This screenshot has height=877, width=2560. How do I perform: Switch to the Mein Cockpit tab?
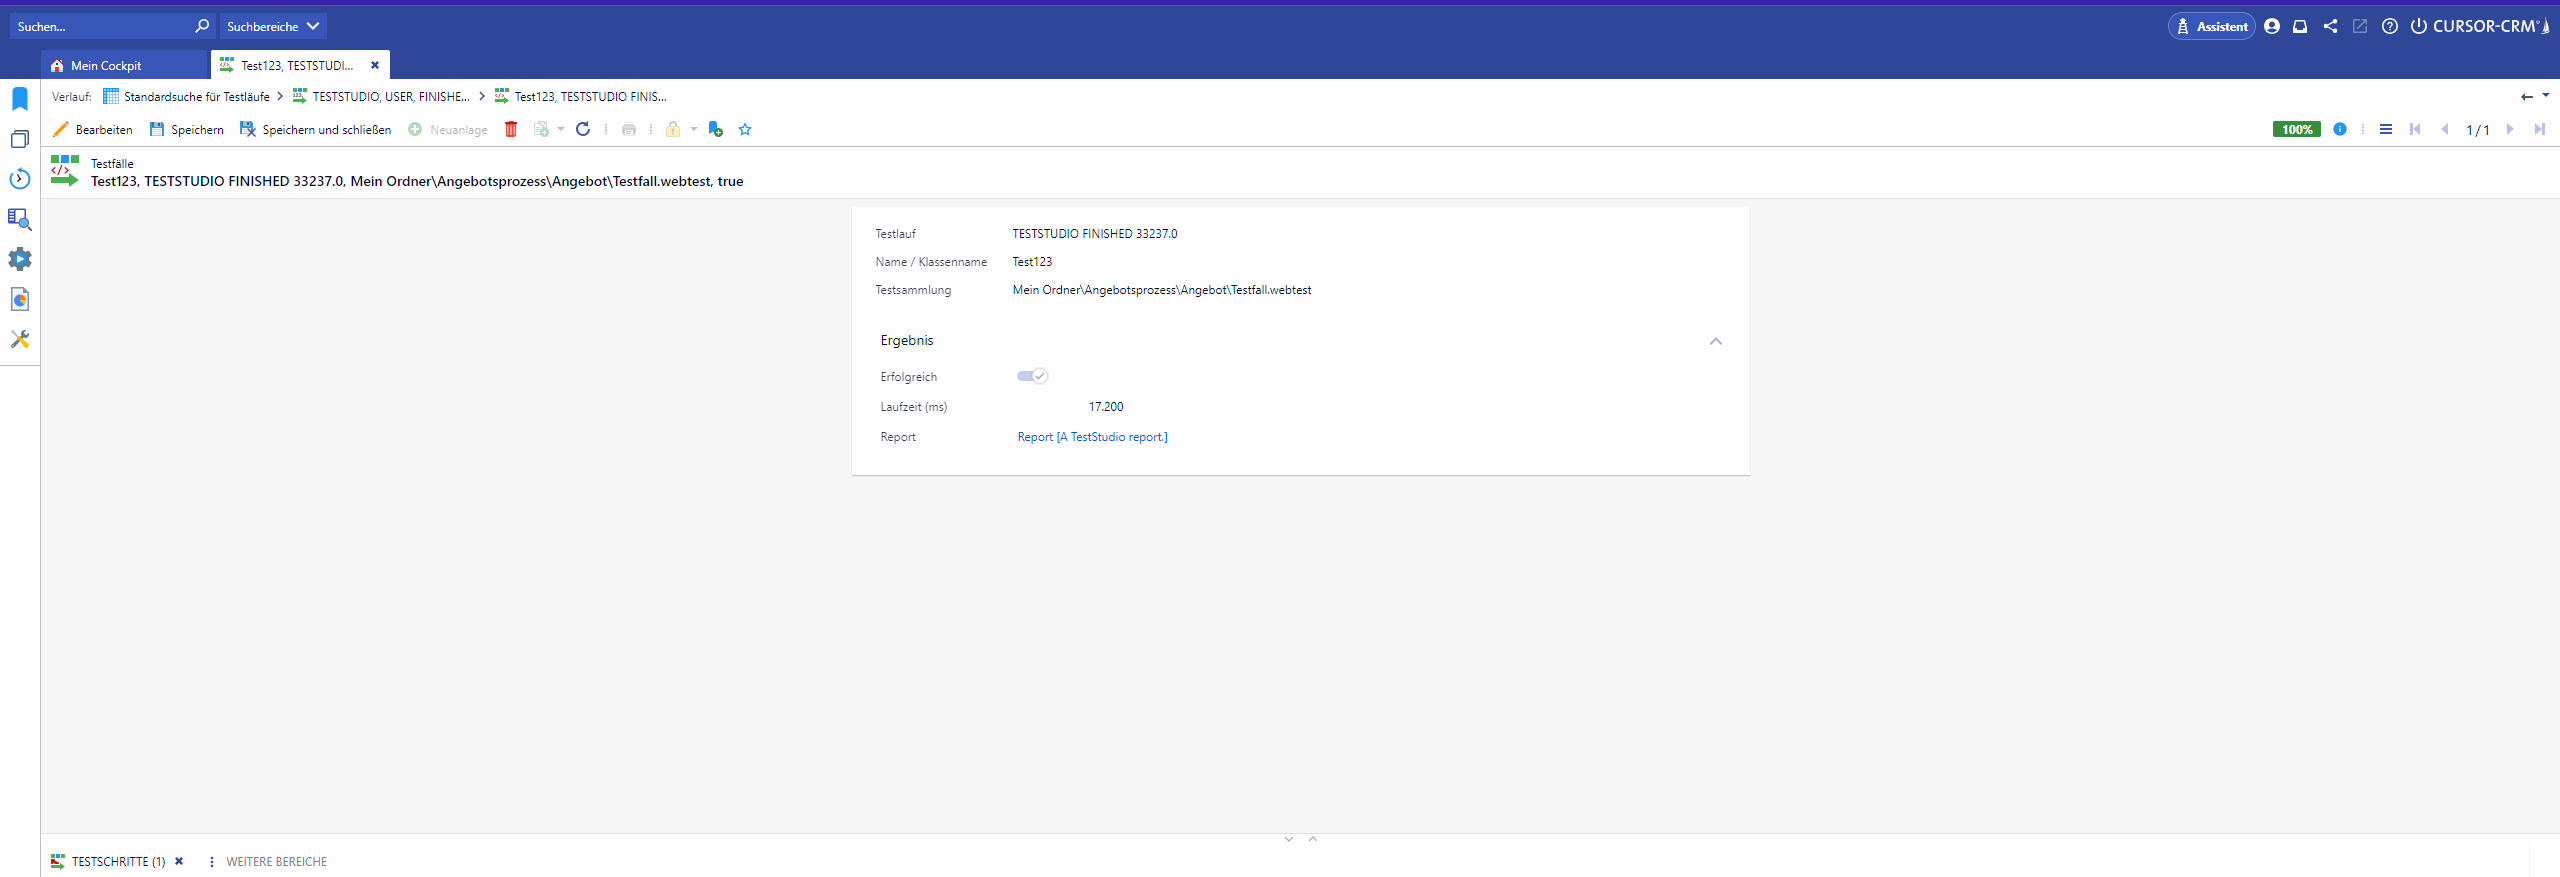tap(106, 66)
